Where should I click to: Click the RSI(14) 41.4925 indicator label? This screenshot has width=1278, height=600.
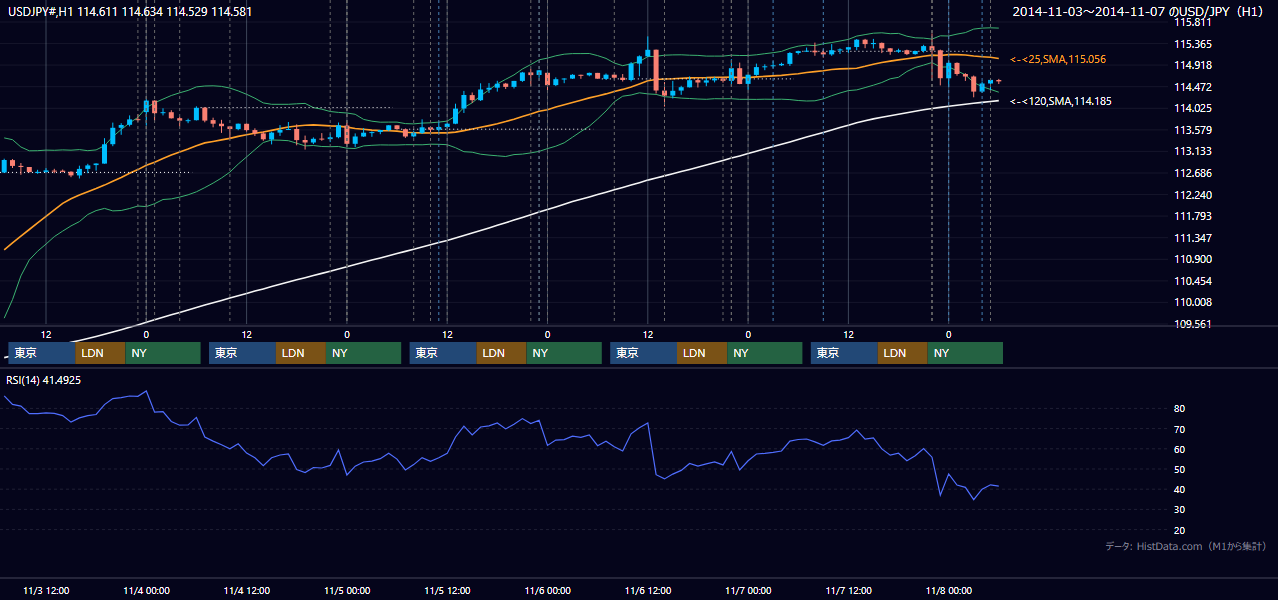[44, 380]
